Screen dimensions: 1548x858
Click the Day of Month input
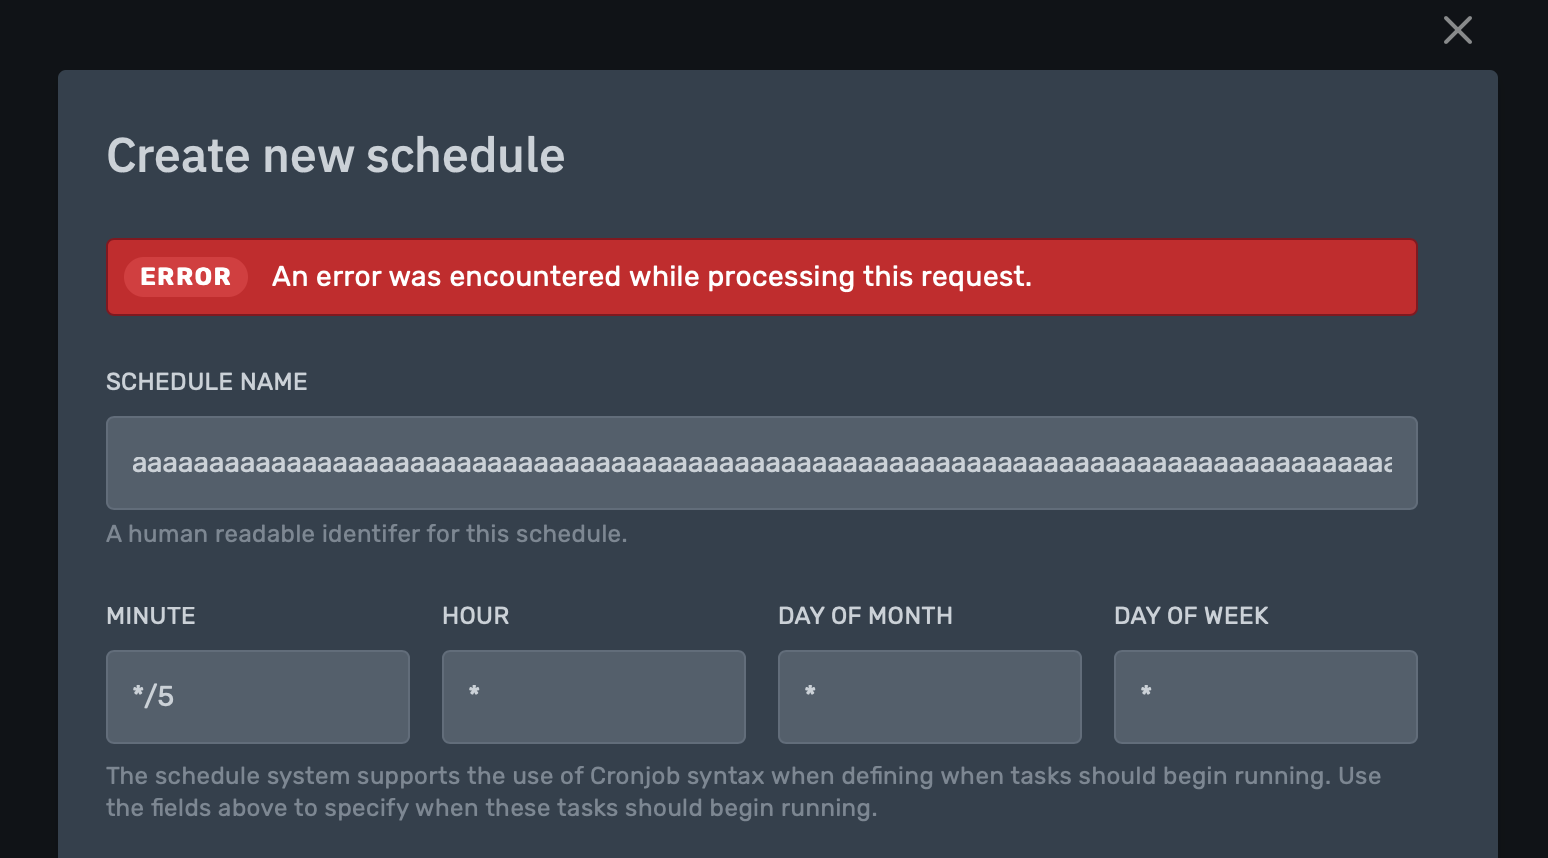point(929,697)
